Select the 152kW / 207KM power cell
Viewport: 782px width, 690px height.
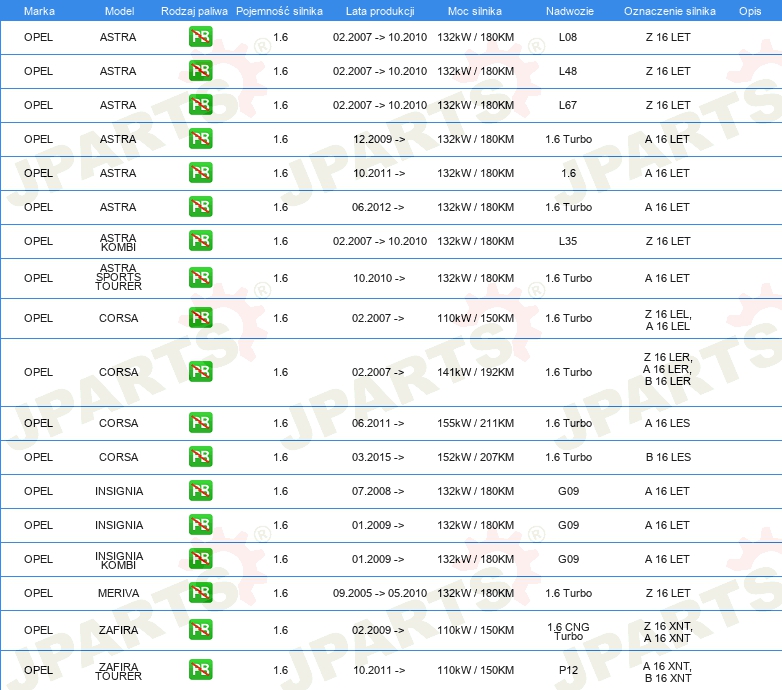pos(475,457)
